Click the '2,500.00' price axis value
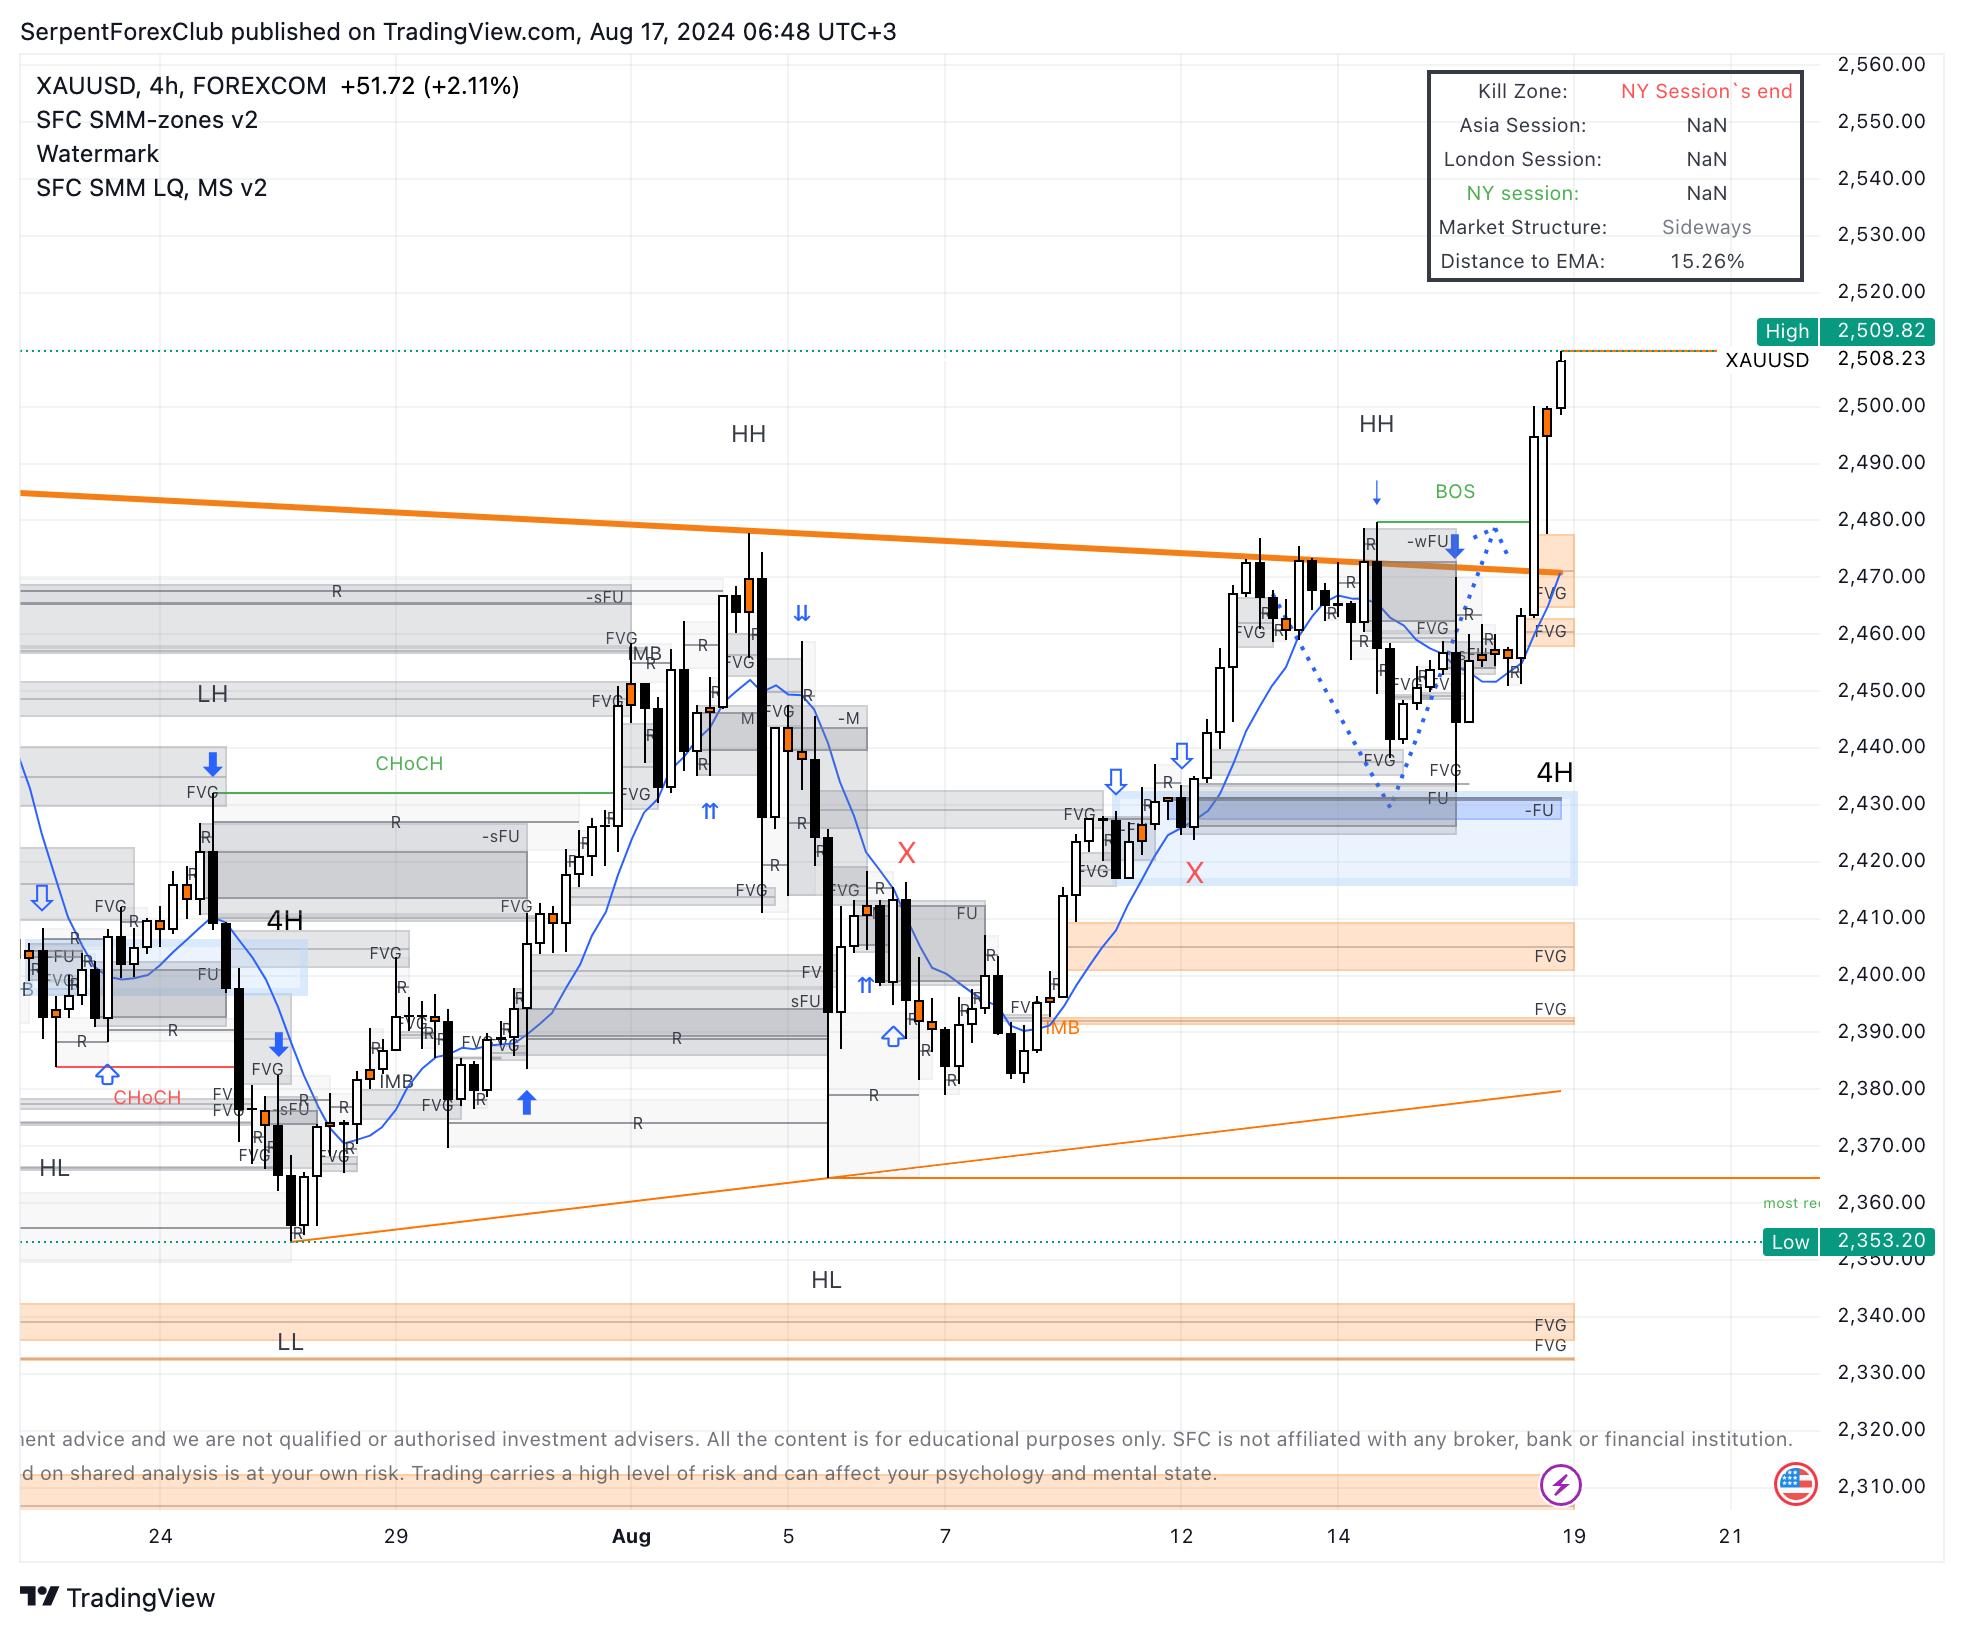 tap(1881, 405)
